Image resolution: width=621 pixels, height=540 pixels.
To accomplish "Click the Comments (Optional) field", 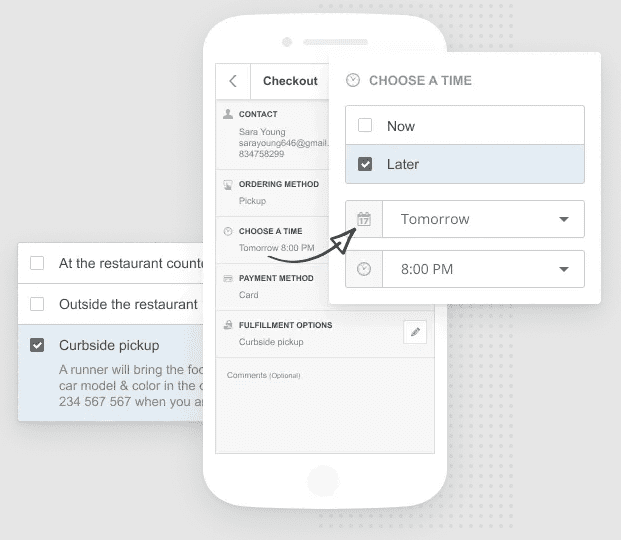I will (325, 405).
